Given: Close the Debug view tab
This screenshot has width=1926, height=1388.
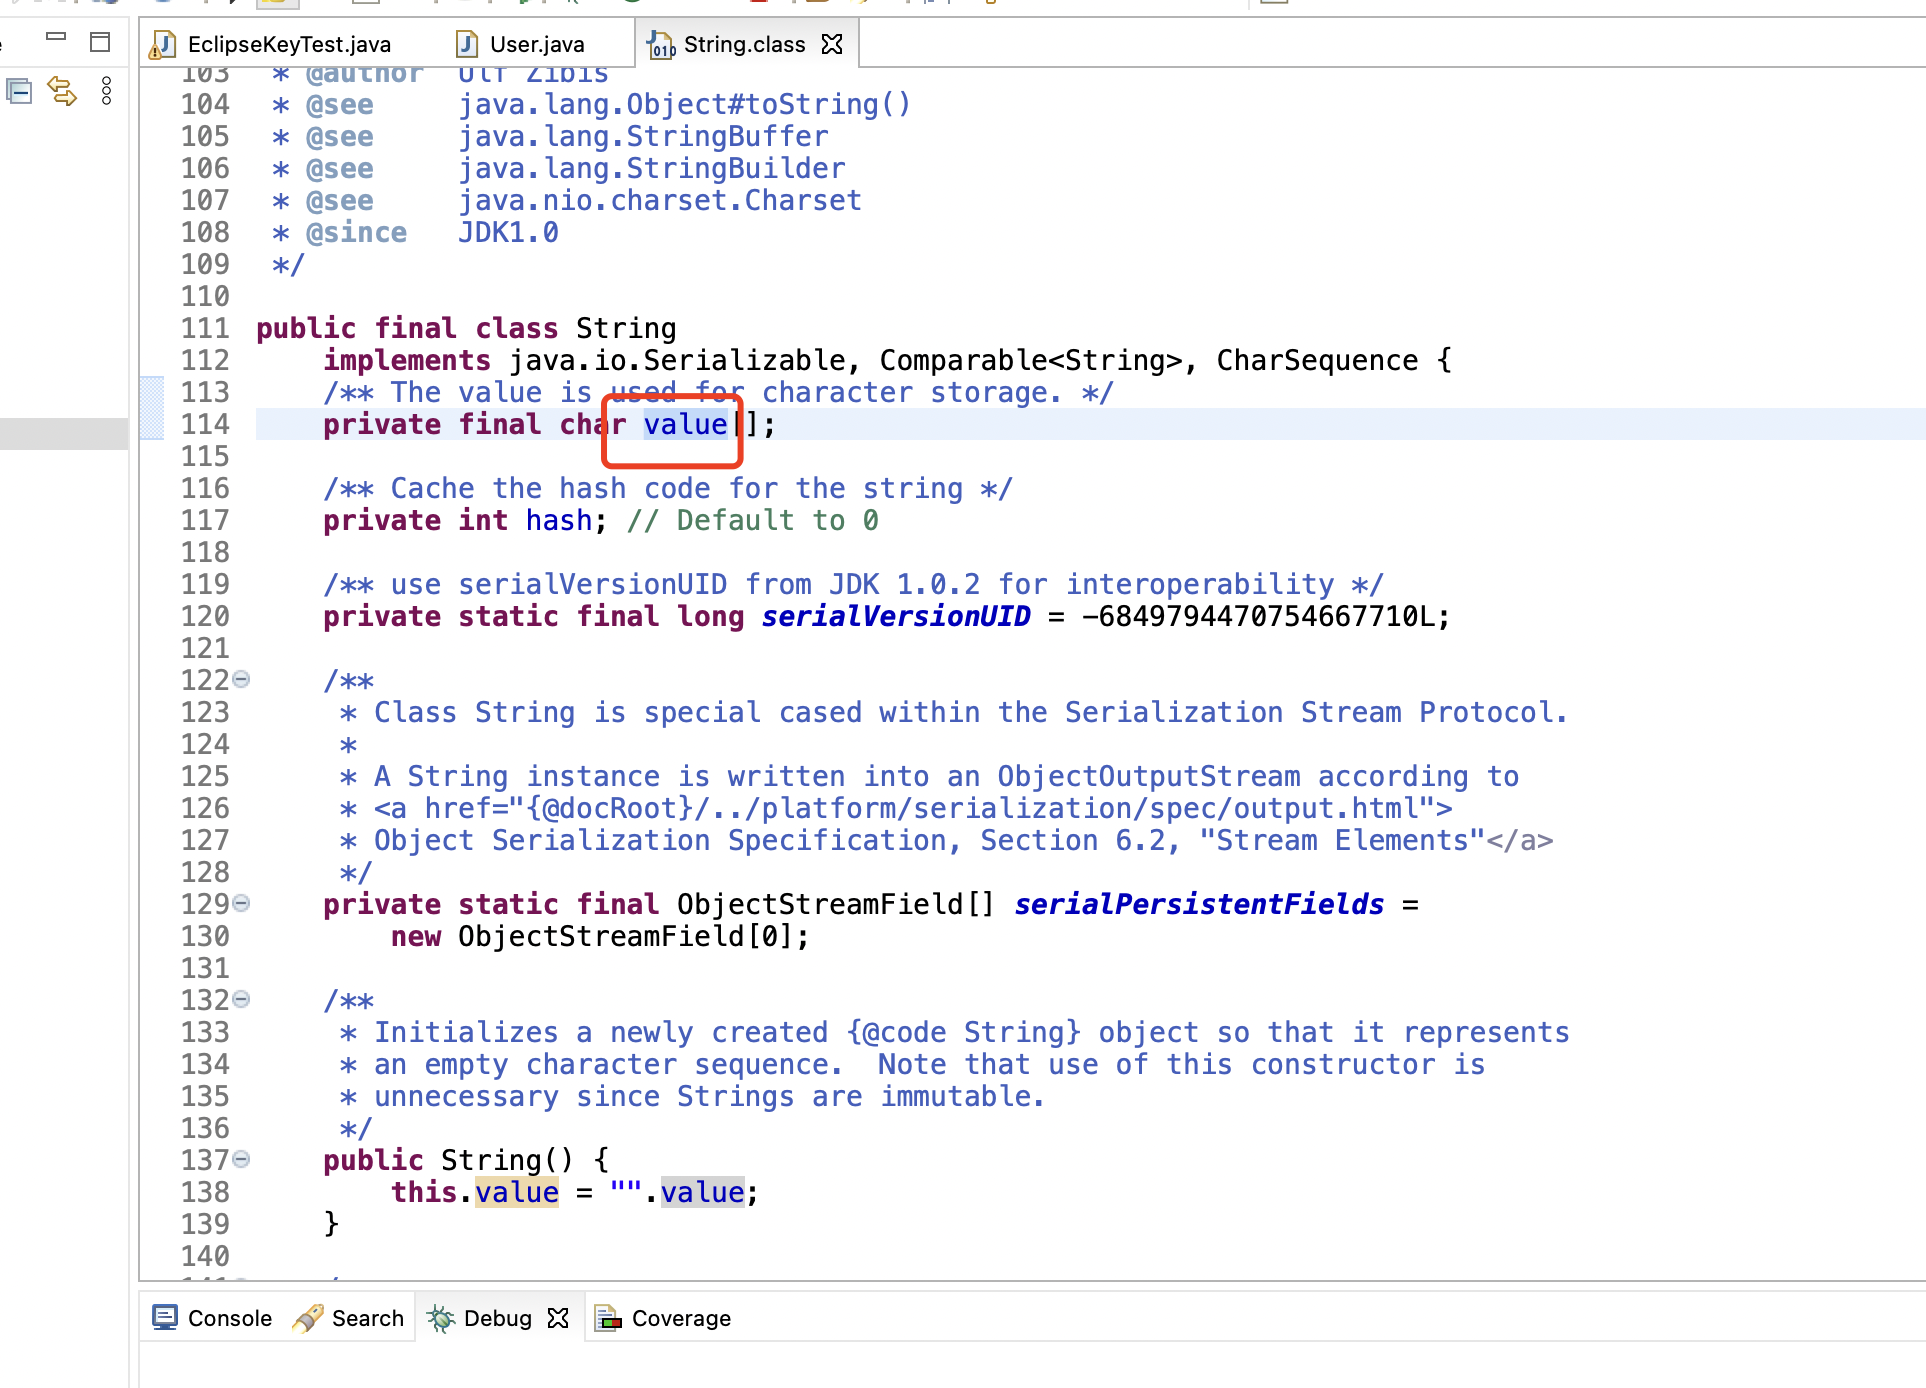Looking at the screenshot, I should tap(558, 1318).
